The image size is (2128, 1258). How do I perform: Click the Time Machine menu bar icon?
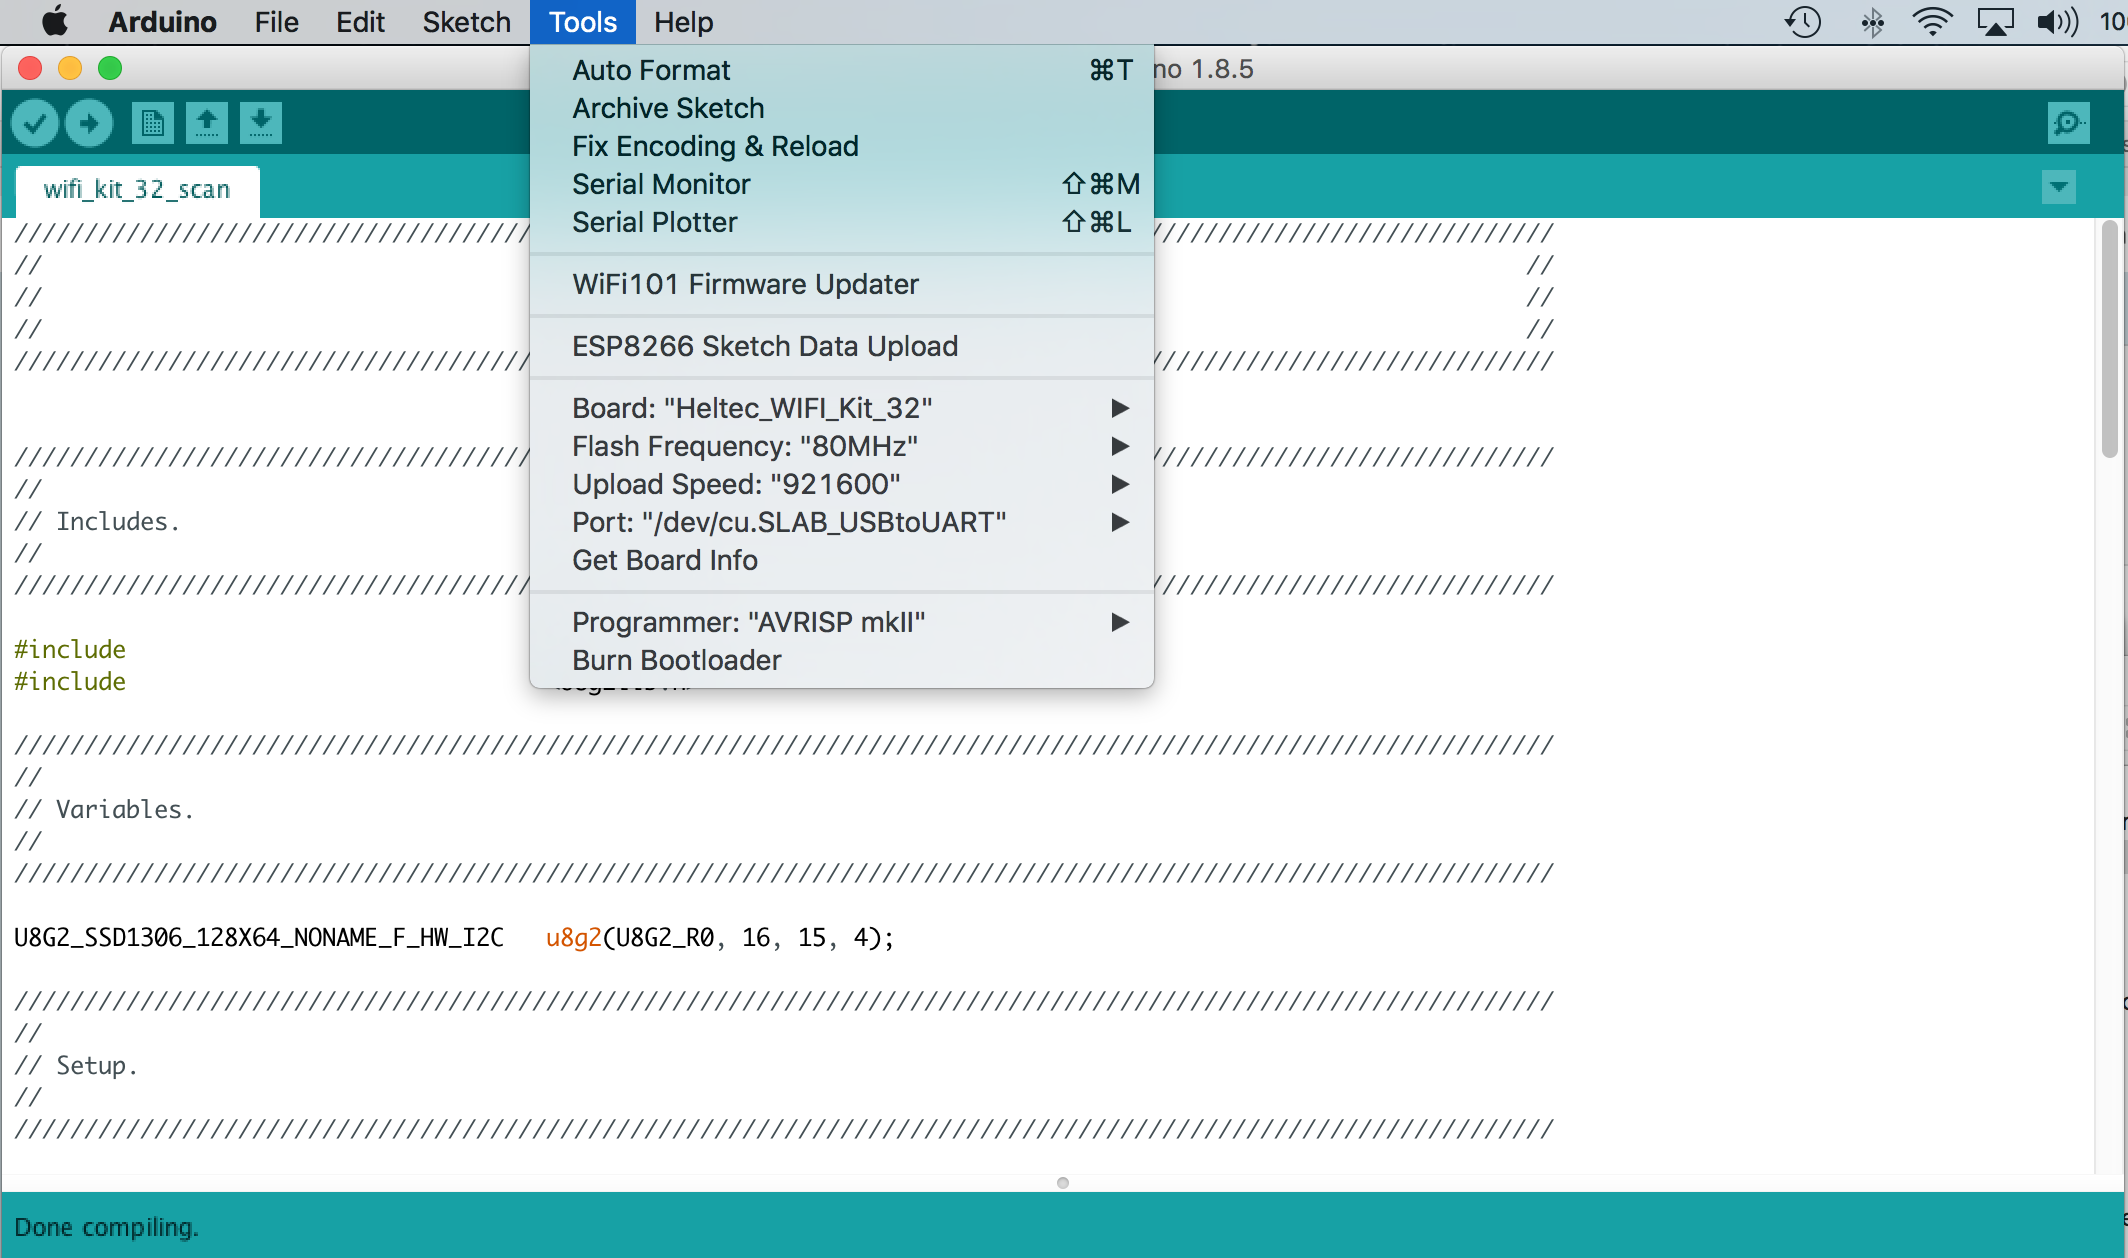1803,22
